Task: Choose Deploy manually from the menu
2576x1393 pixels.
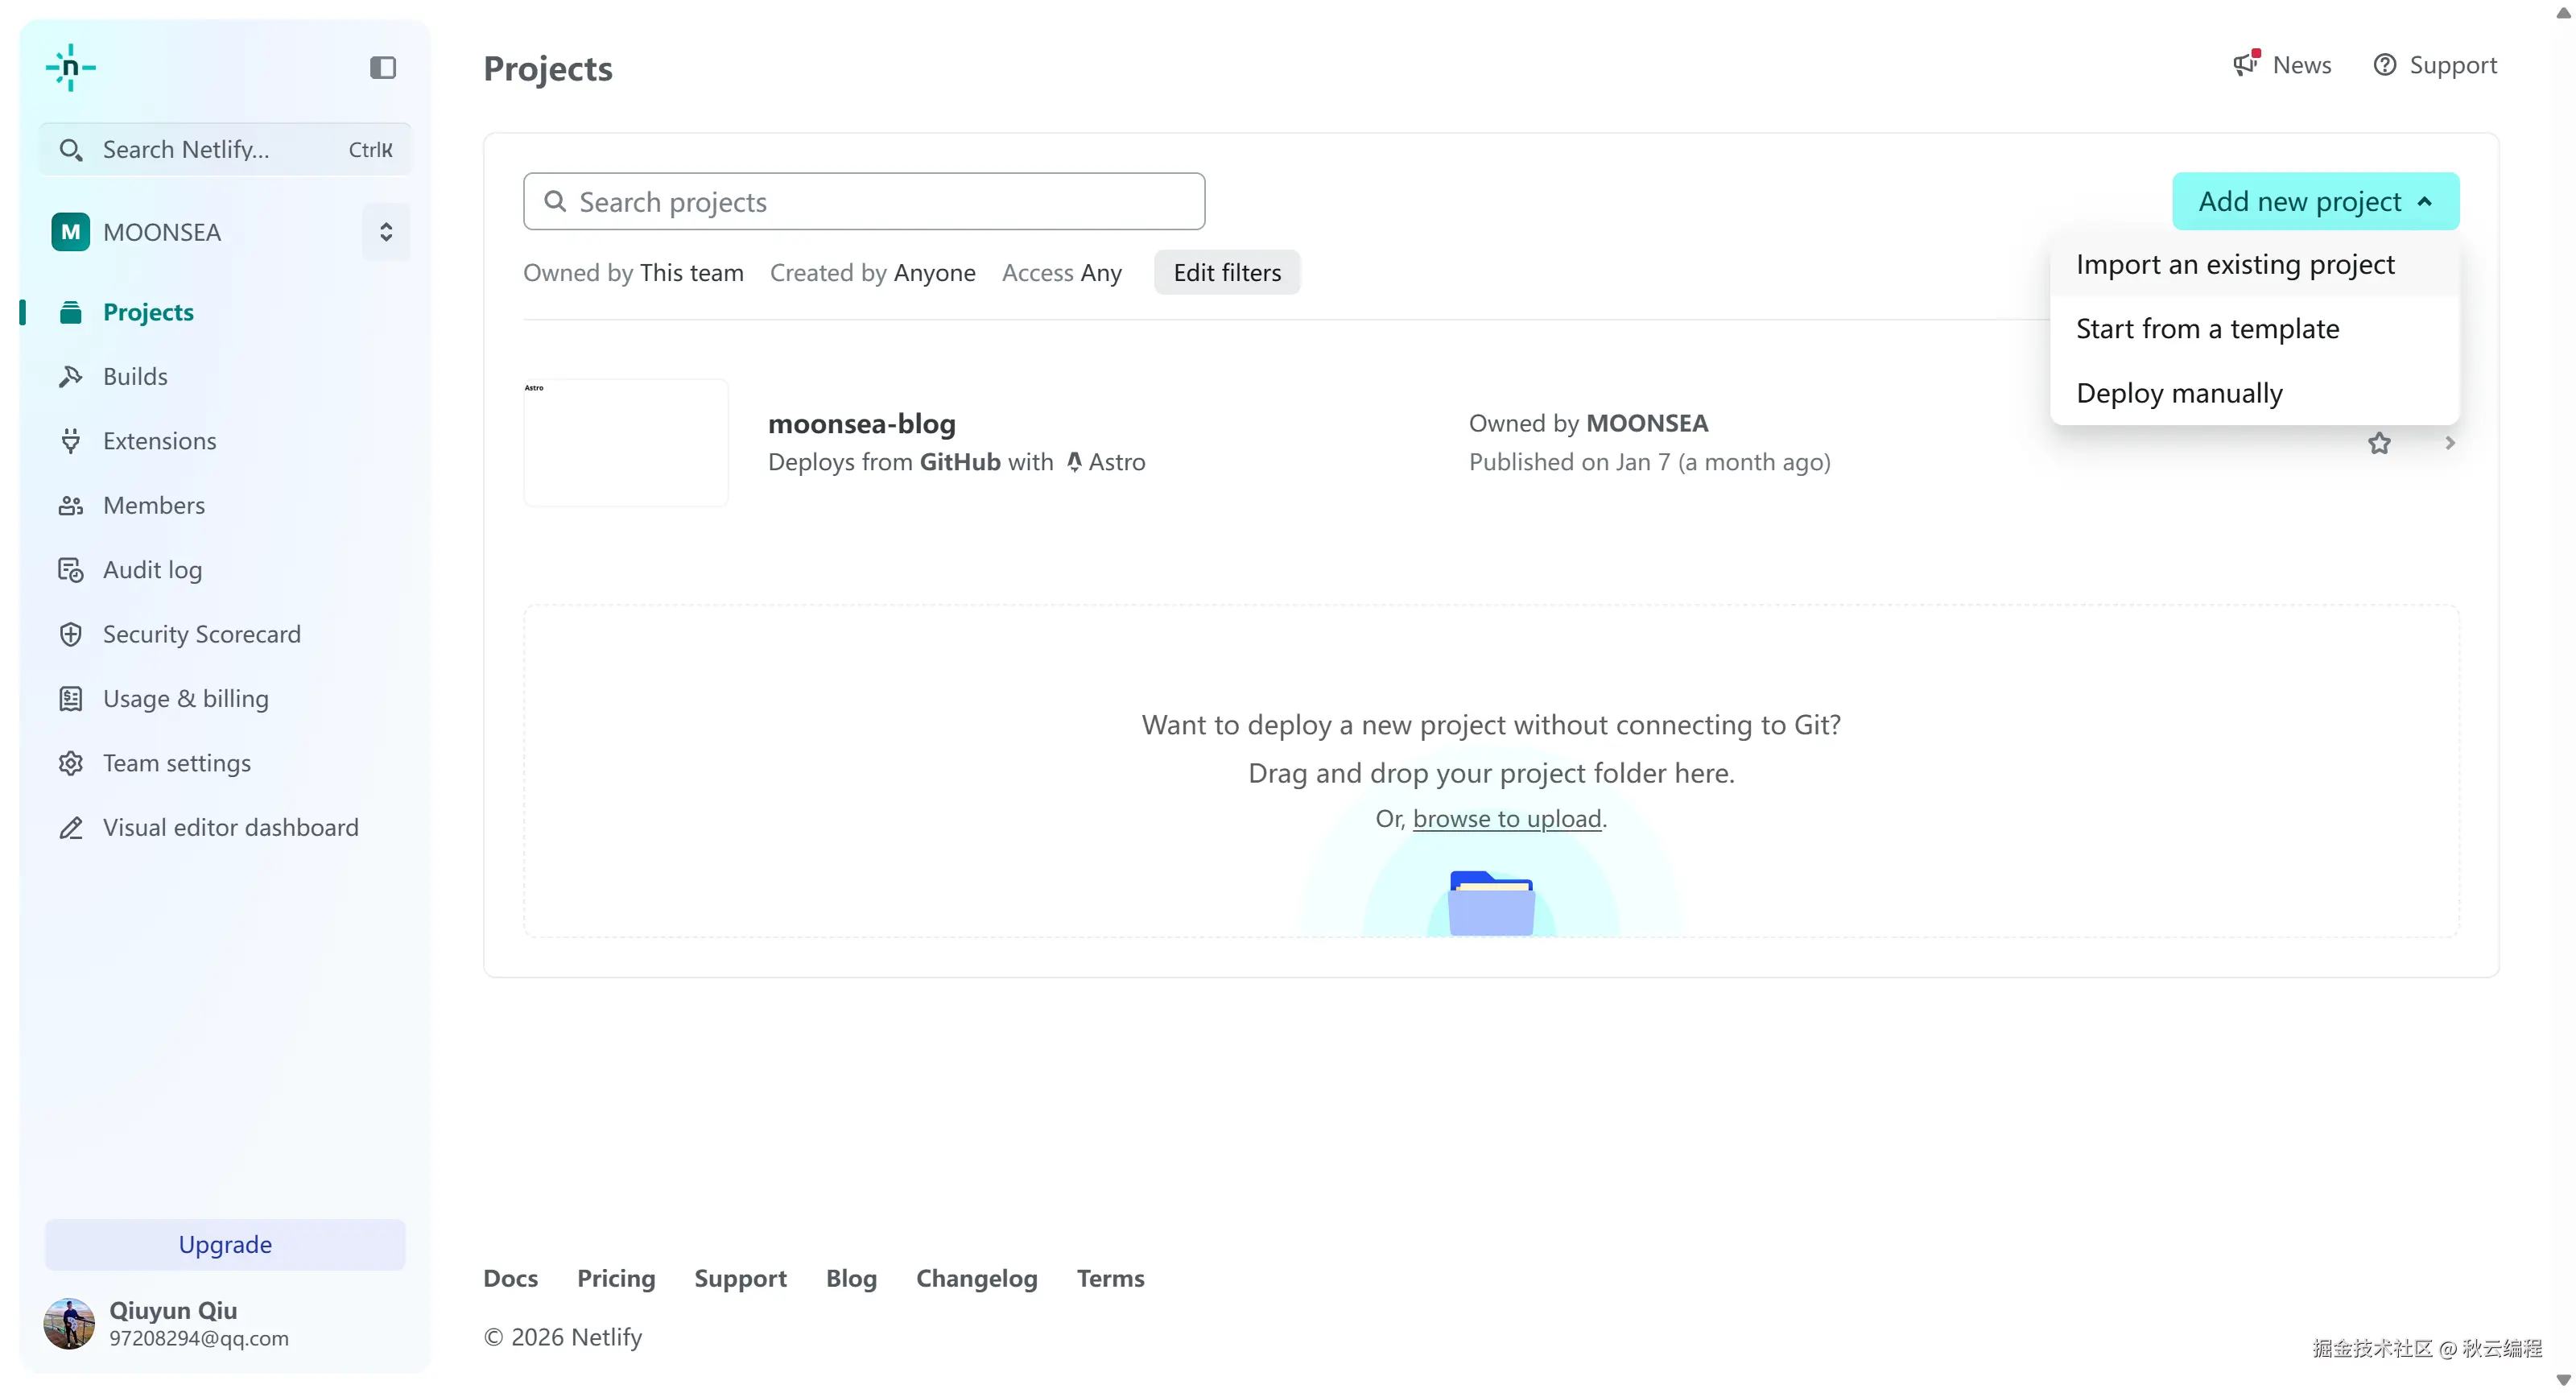Action: click(x=2179, y=393)
